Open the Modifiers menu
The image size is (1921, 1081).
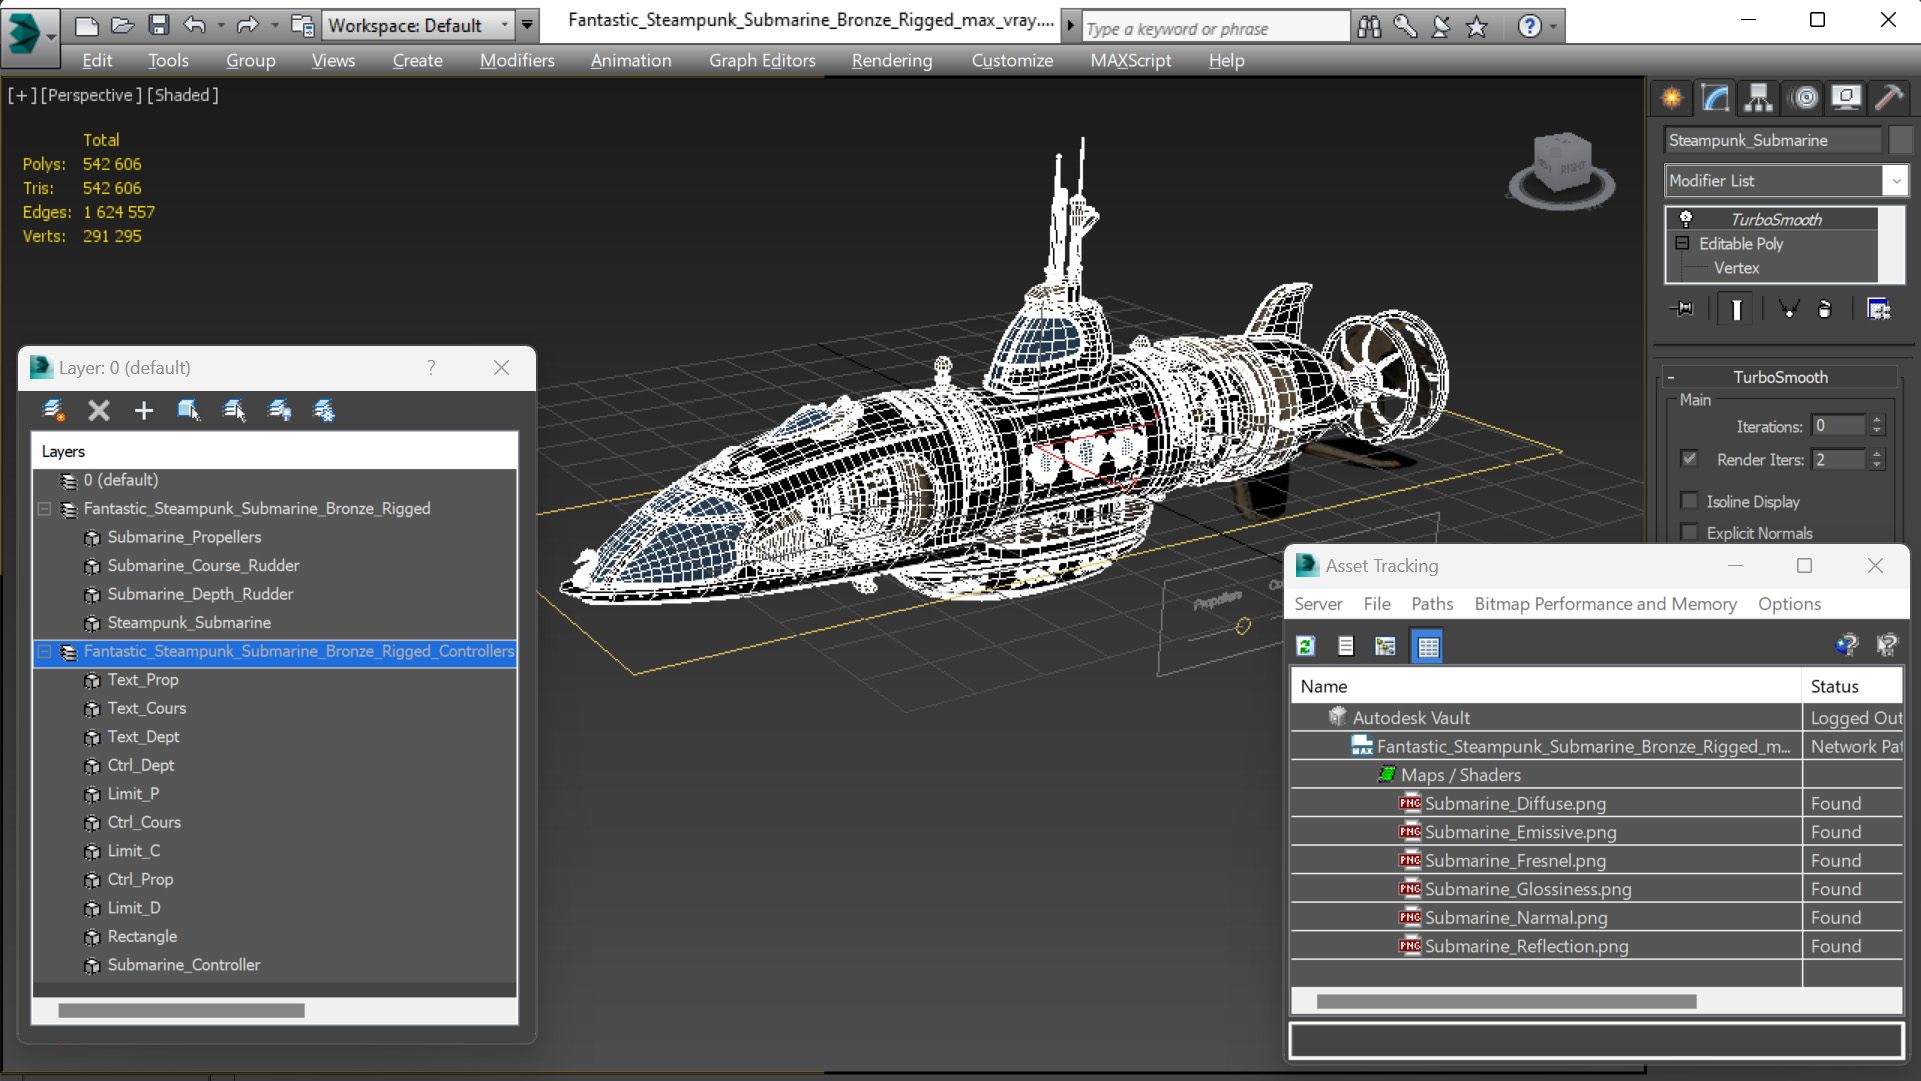click(x=517, y=60)
